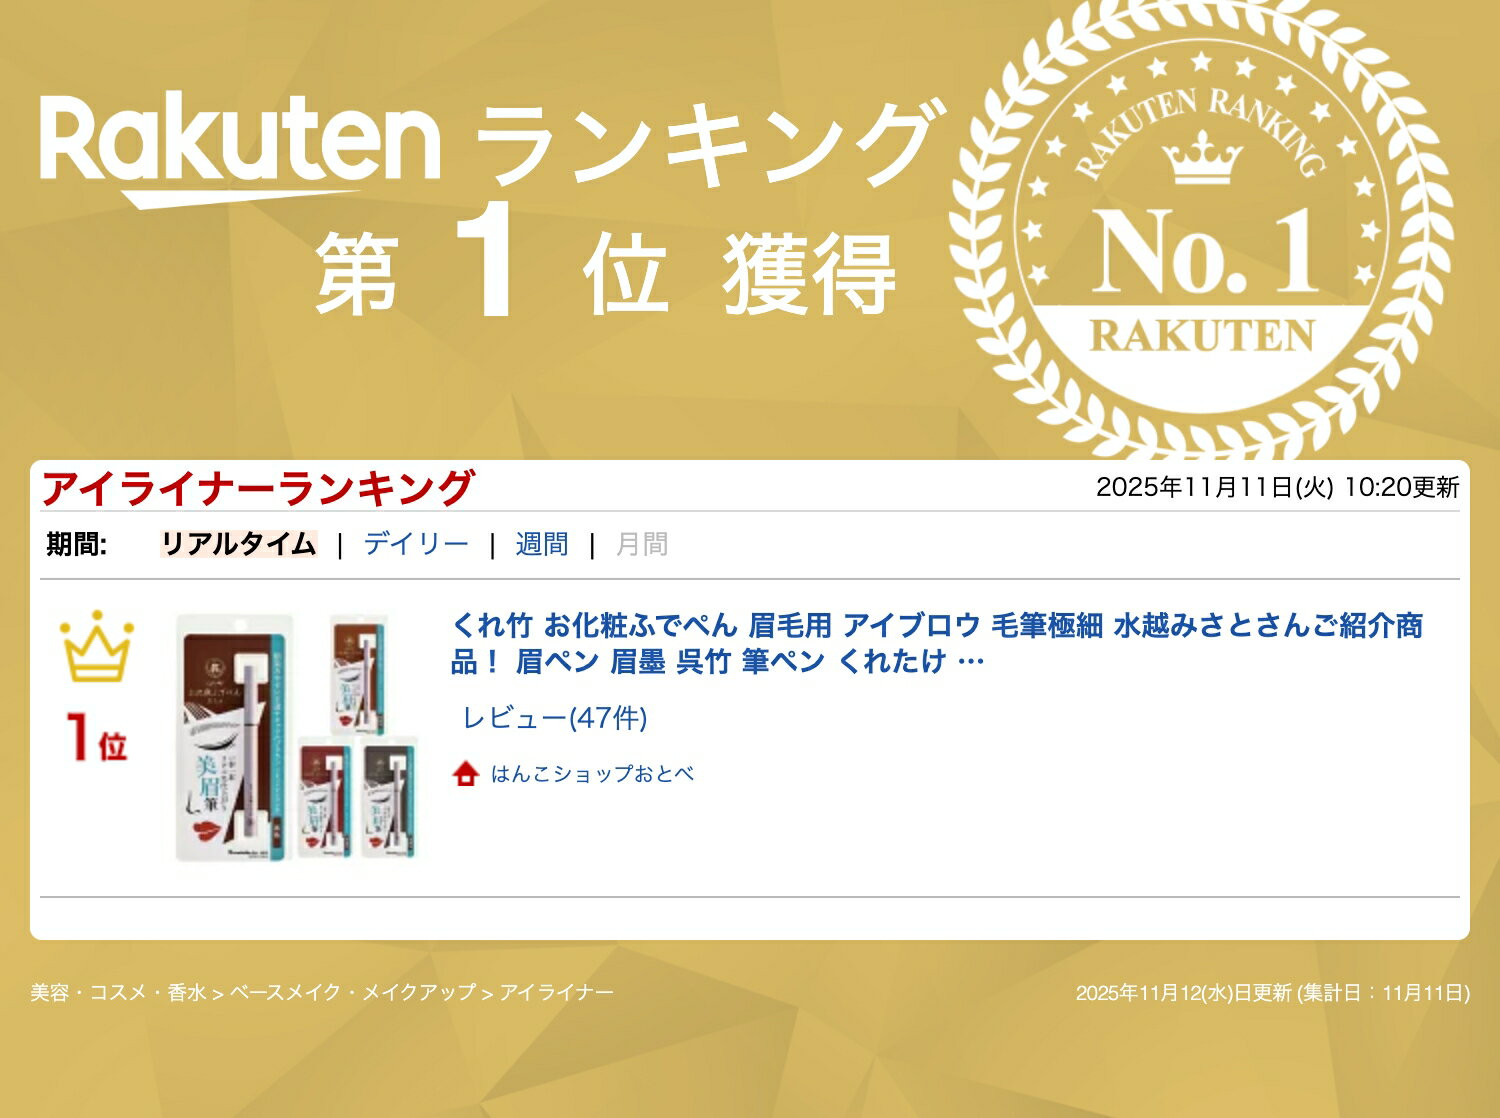Open the 美容・コスメ・香水 breadcrumb

[118, 993]
